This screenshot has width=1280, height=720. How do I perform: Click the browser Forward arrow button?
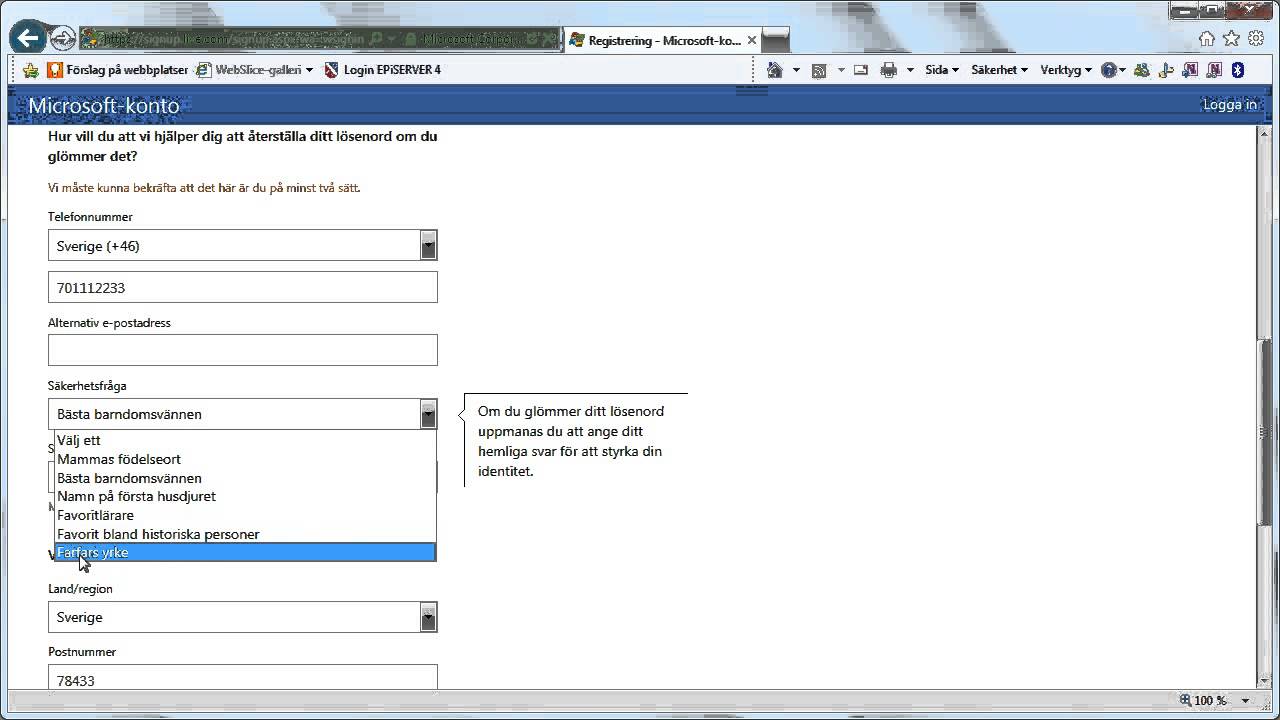click(x=62, y=40)
